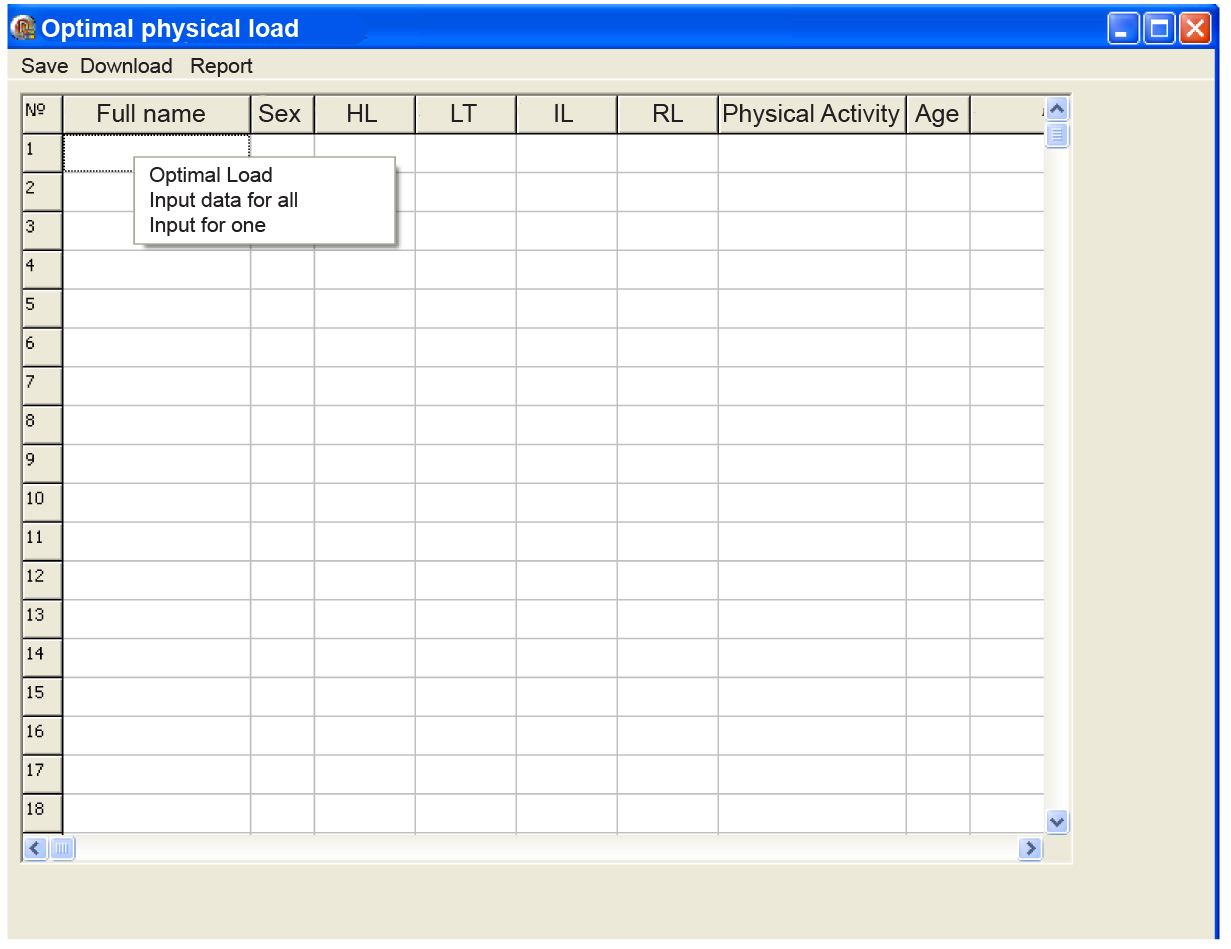This screenshot has width=1231, height=949.
Task: Select Input for one option
Action: (x=207, y=225)
